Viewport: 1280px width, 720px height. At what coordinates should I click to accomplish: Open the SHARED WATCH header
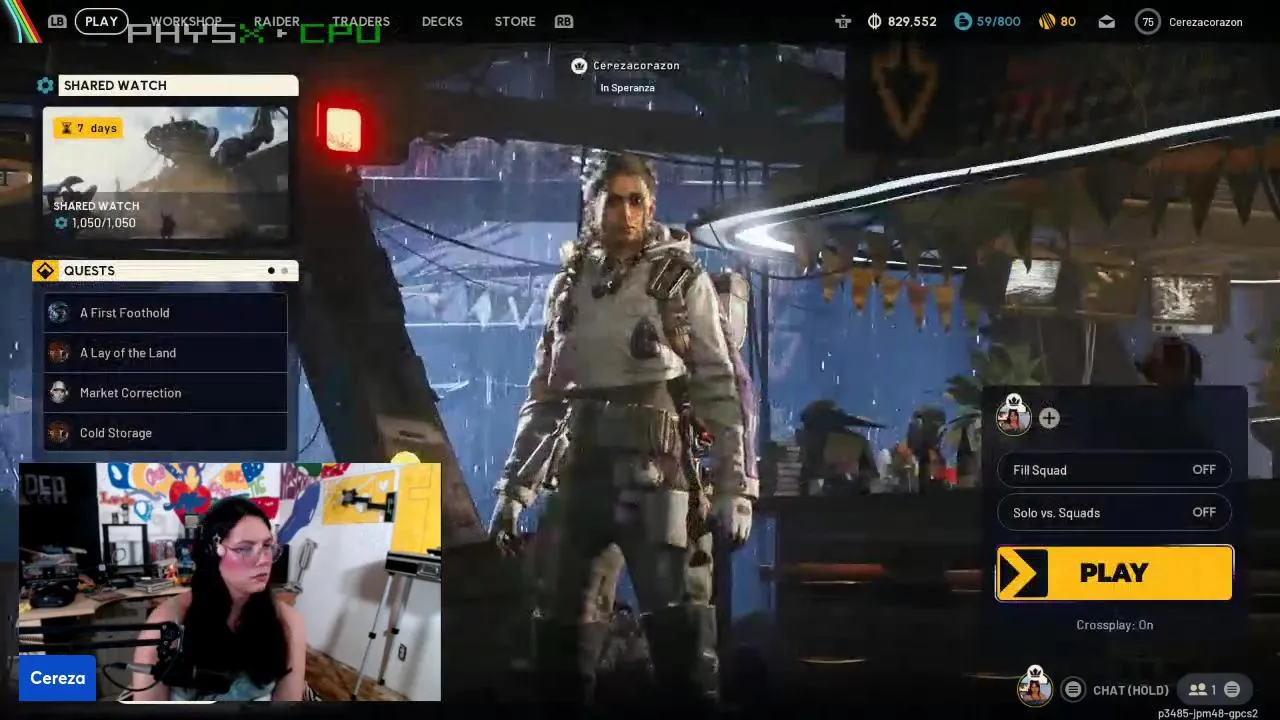(x=178, y=86)
